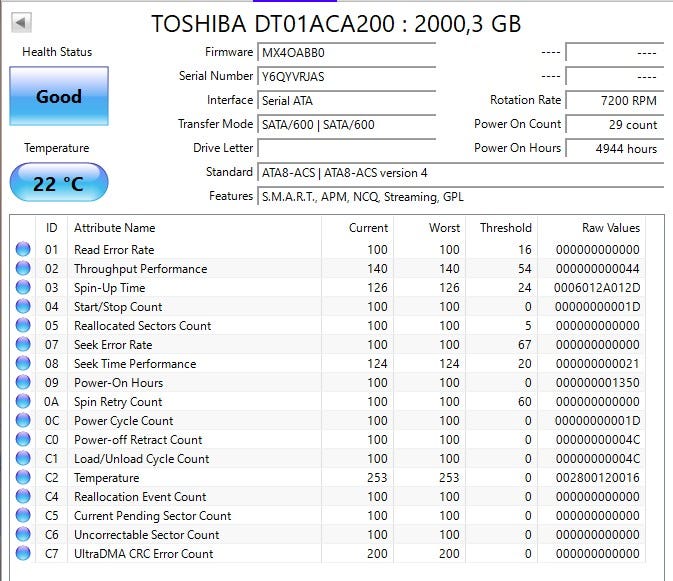The height and width of the screenshot is (581, 673).
Task: Click raw value 0006012A012D
Action: (597, 287)
